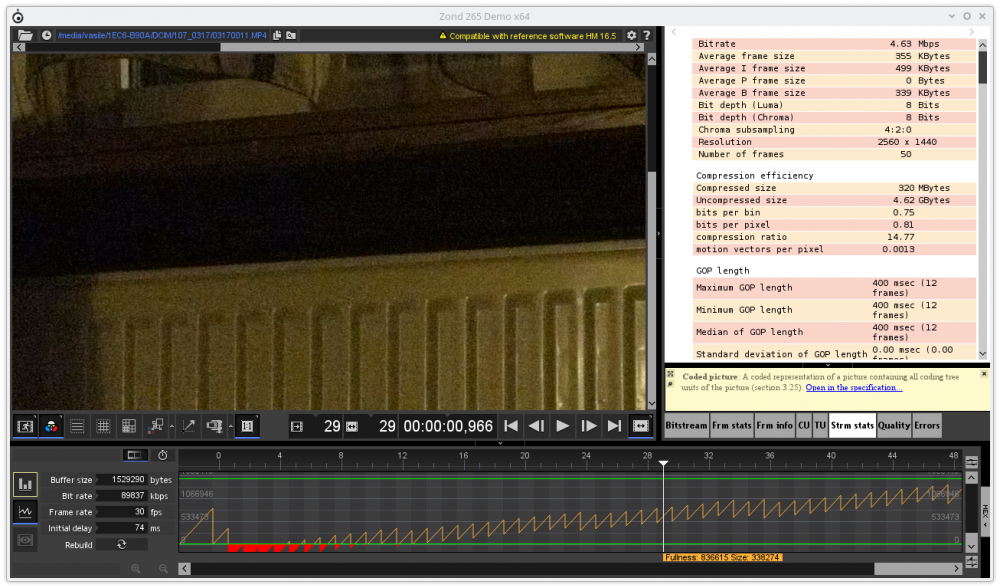Toggle the color channels overlay button
This screenshot has width=1000, height=588.
50,426
